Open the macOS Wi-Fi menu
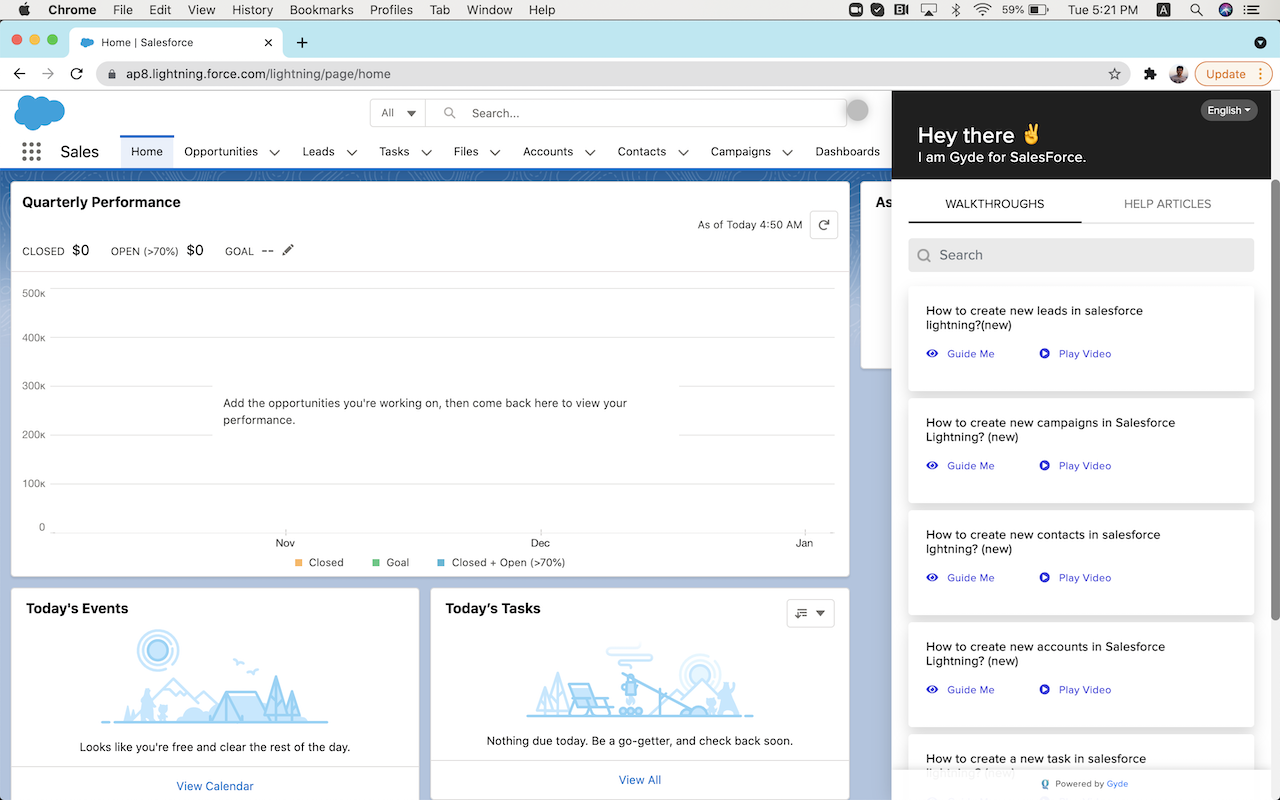This screenshot has width=1280, height=800. click(982, 10)
